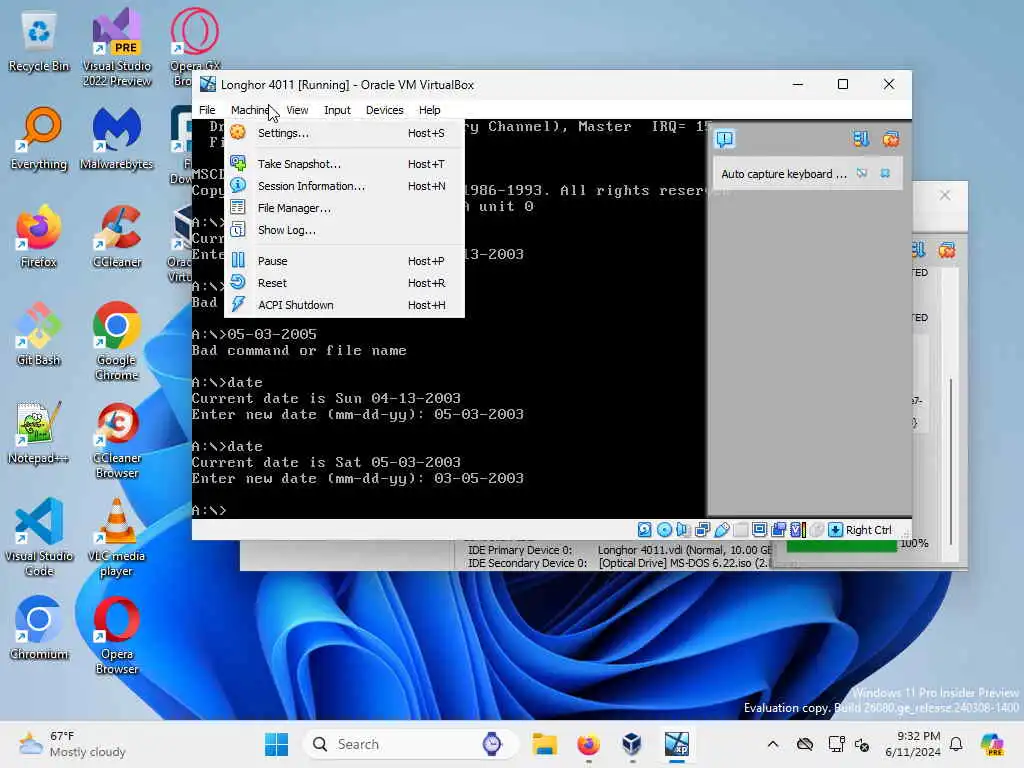Click the help icon on Auto capture notification

click(862, 174)
